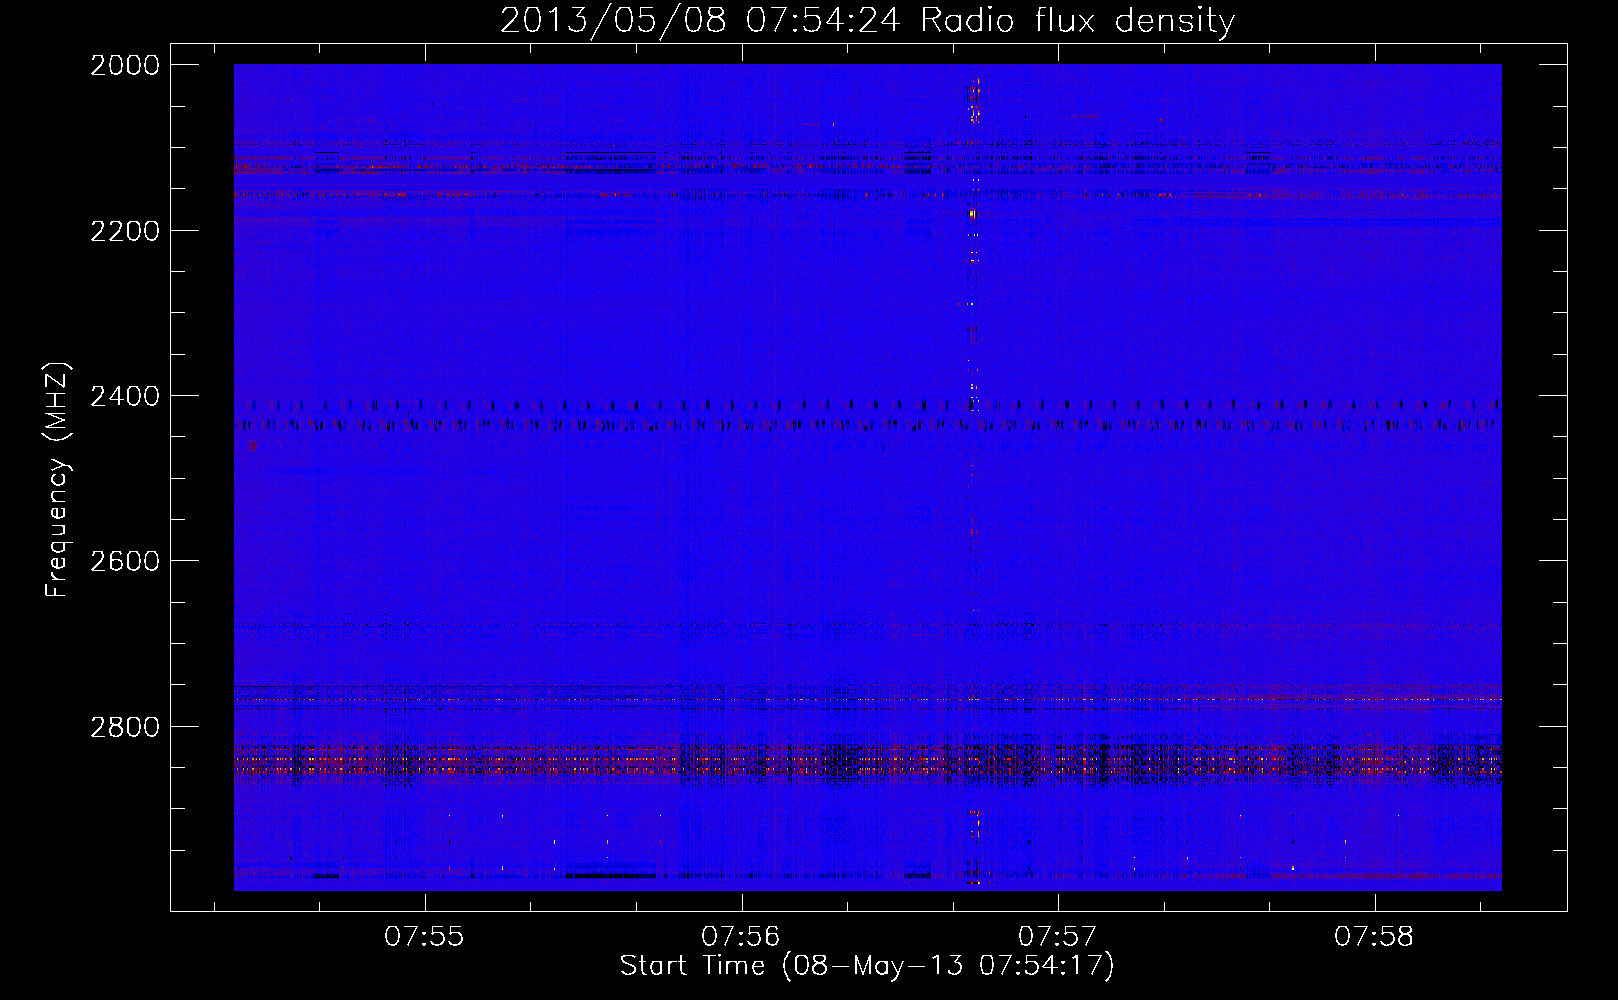Click the 07:57 time tick label
The image size is (1618, 1000).
[1058, 936]
